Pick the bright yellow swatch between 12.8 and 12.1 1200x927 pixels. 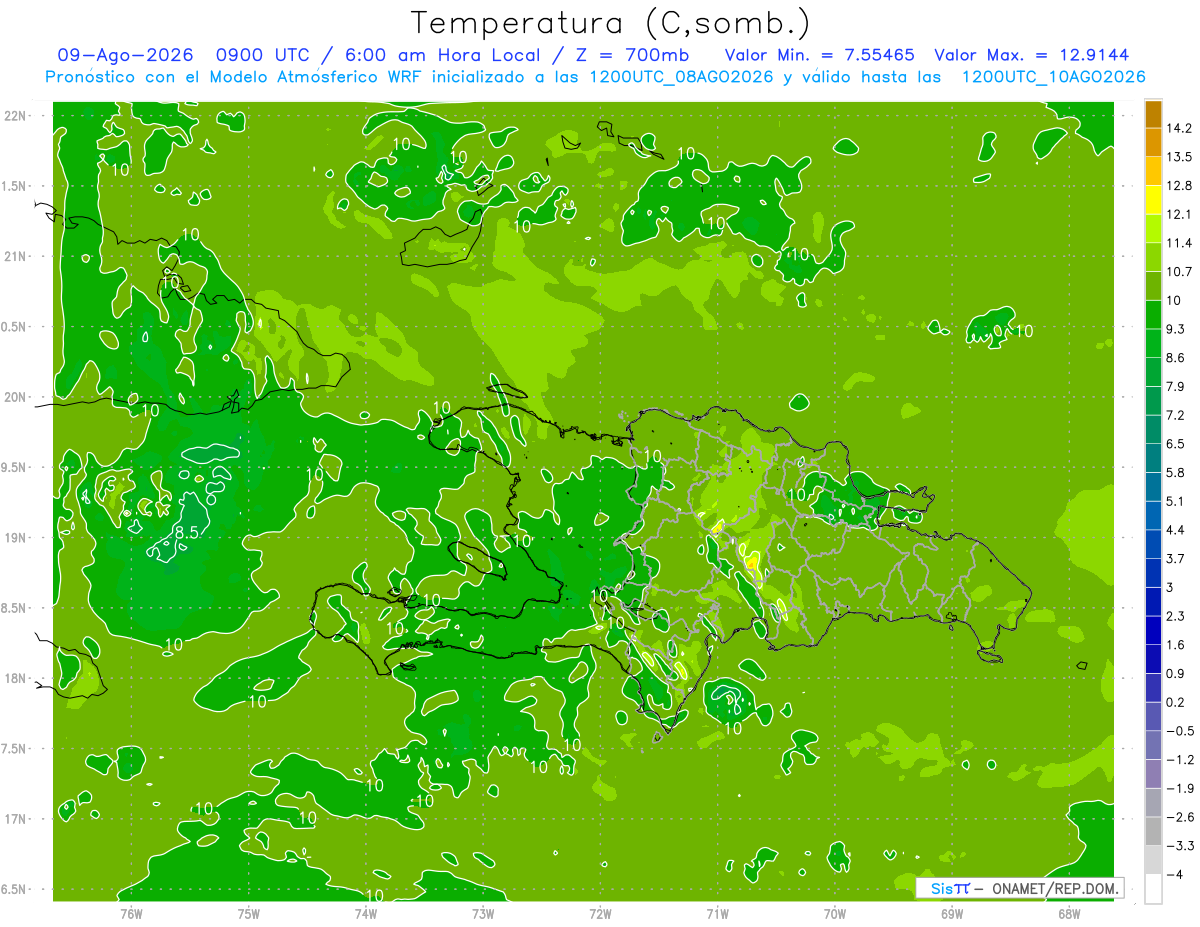coord(1153,200)
